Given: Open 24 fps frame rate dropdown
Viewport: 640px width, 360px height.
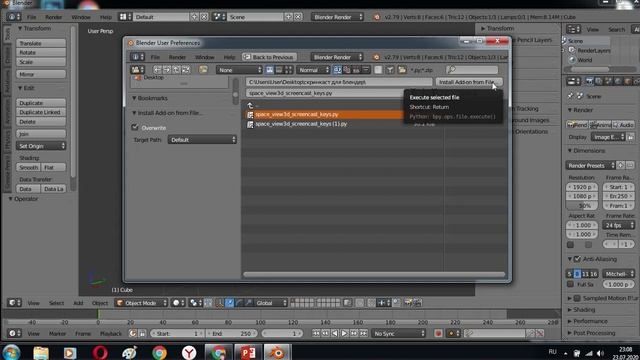Looking at the screenshot, I should point(618,225).
